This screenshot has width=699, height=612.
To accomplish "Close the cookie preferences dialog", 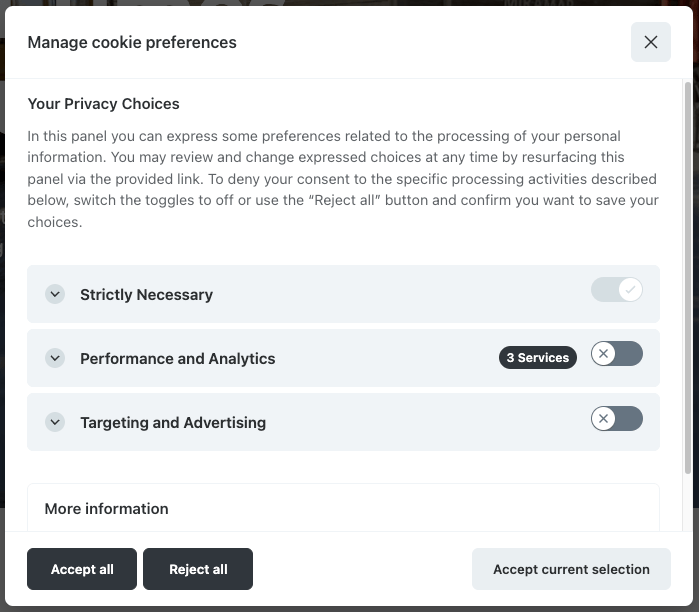I will (650, 42).
